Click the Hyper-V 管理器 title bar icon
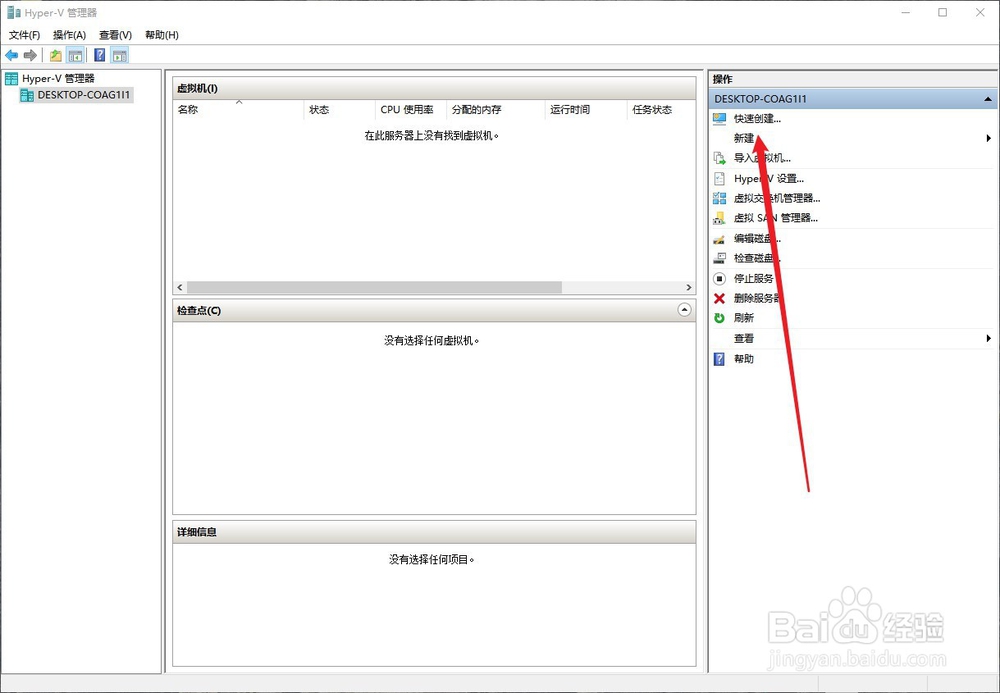This screenshot has height=693, width=1000. [x=13, y=12]
